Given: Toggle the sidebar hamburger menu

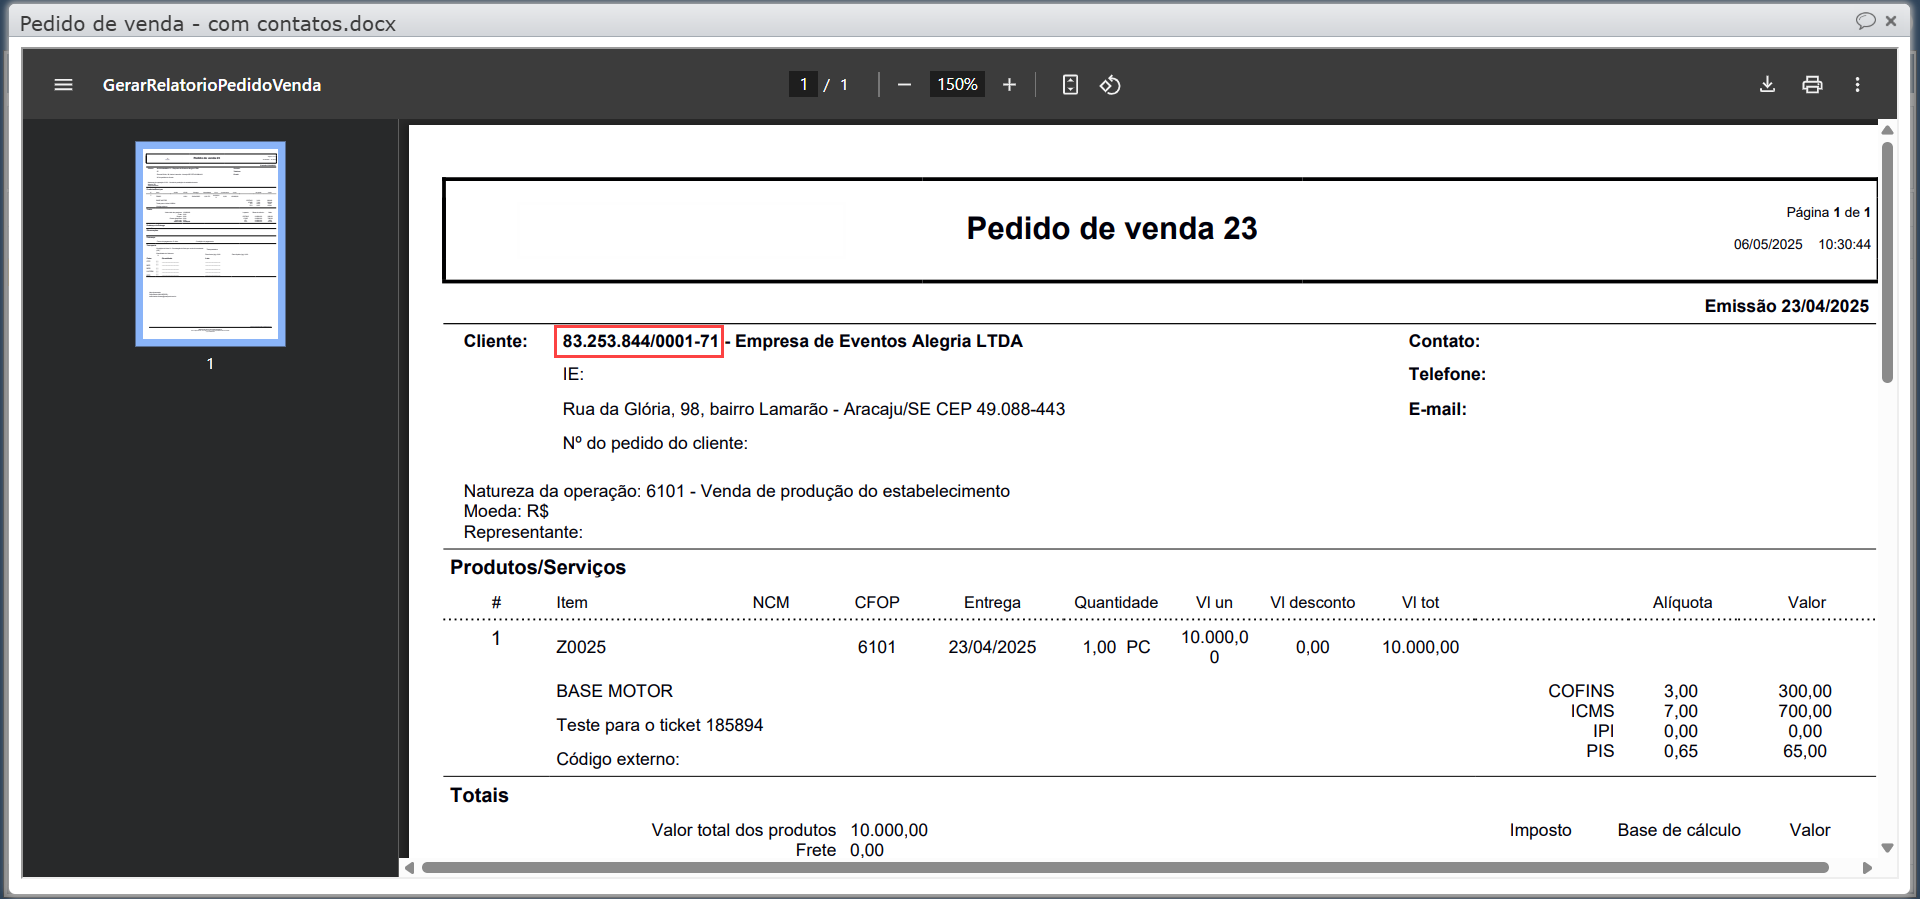Looking at the screenshot, I should tap(63, 85).
